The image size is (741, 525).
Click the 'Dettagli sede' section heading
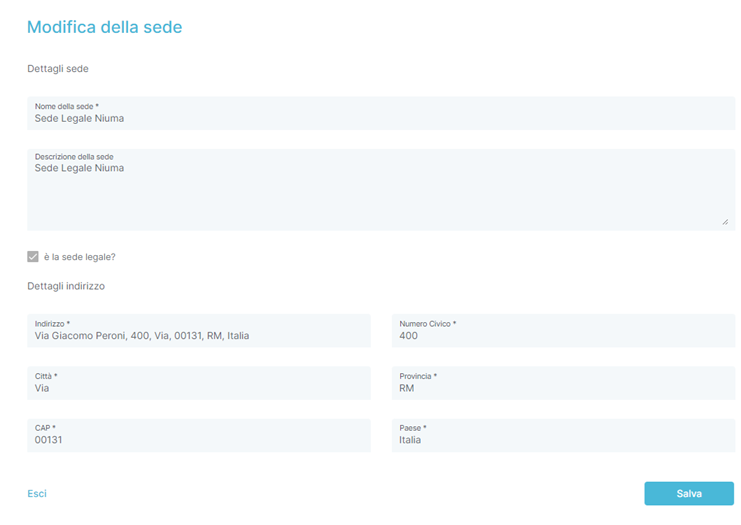[x=58, y=69]
